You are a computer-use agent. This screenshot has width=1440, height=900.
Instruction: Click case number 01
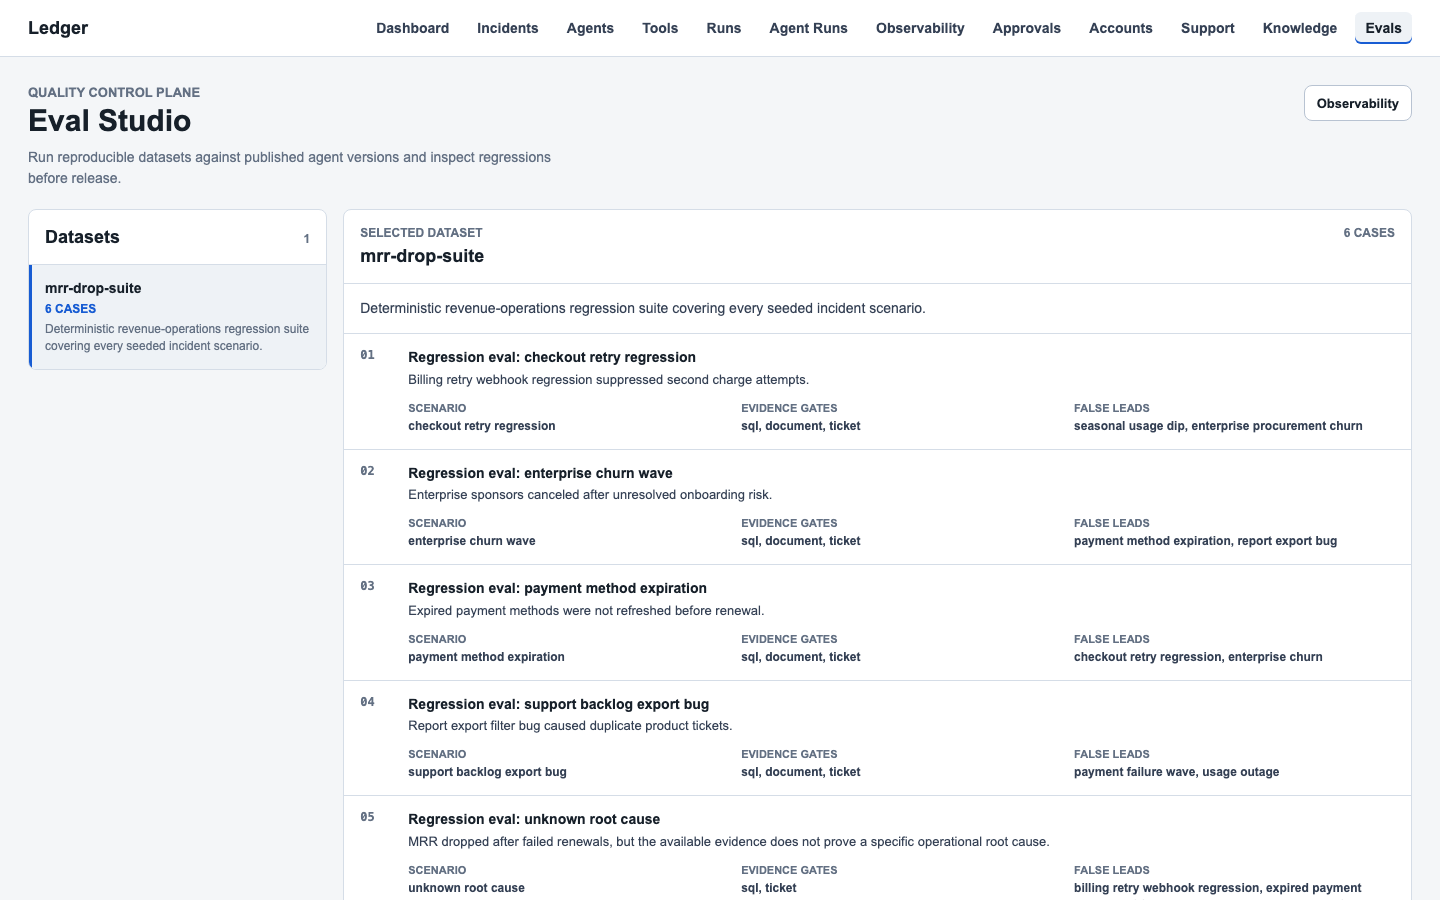pyautogui.click(x=367, y=355)
